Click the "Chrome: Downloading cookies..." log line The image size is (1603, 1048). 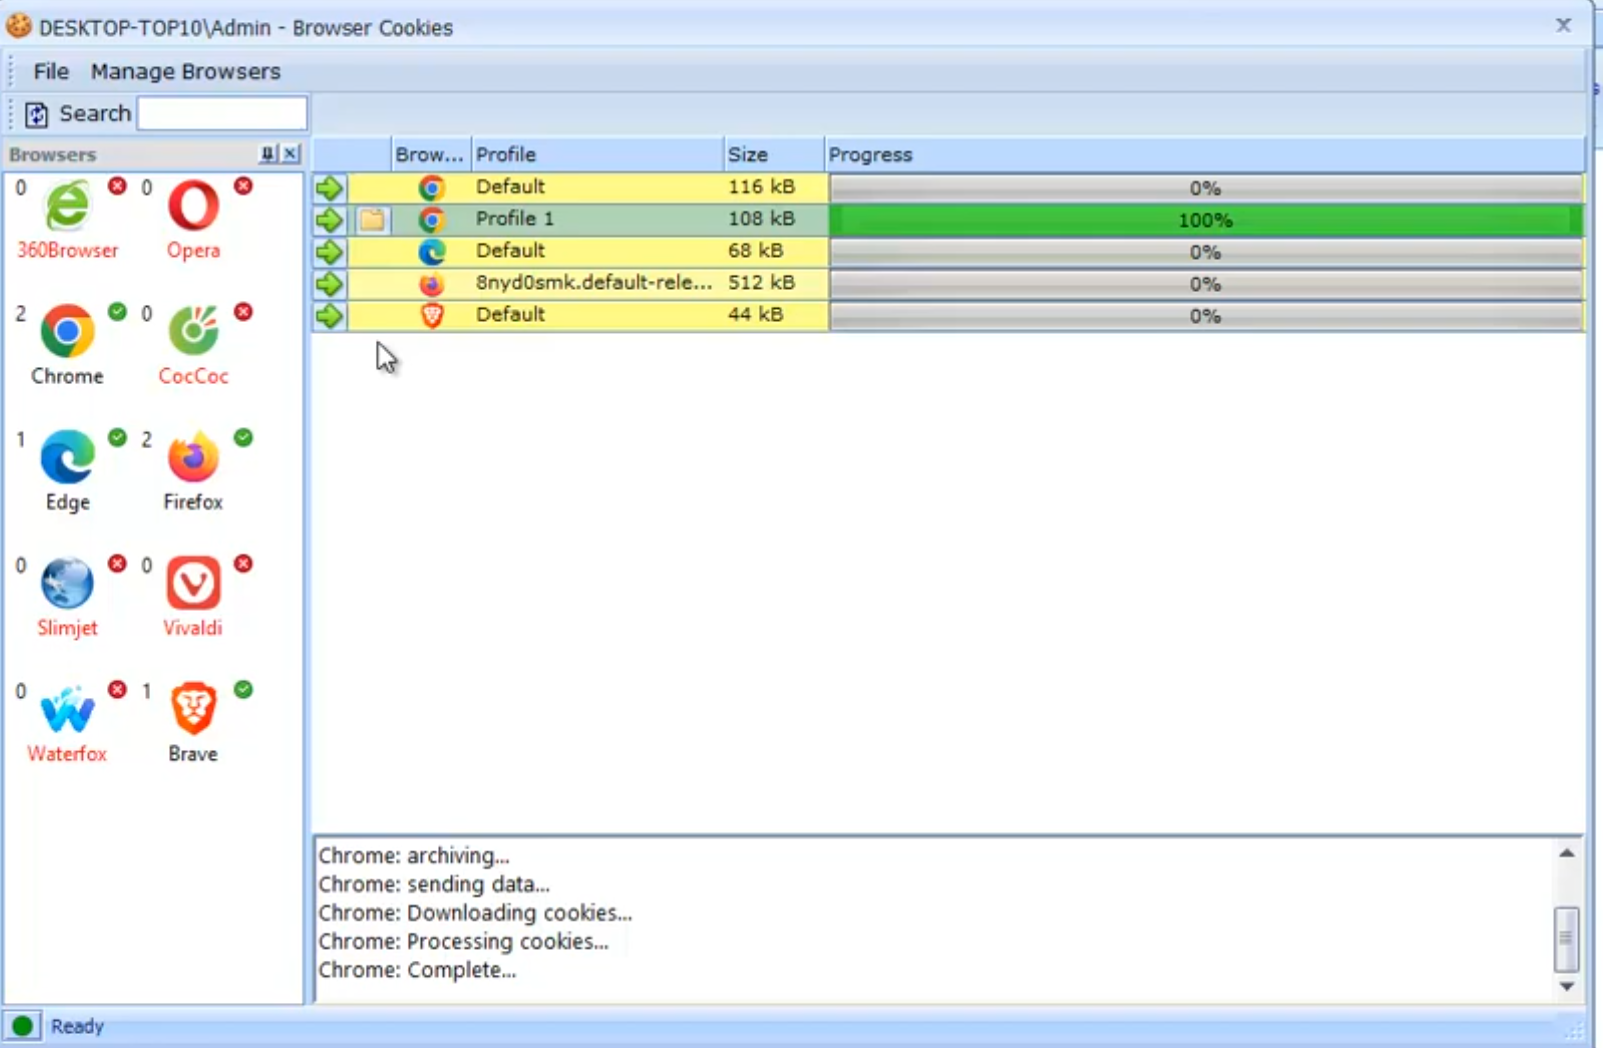click(x=475, y=913)
